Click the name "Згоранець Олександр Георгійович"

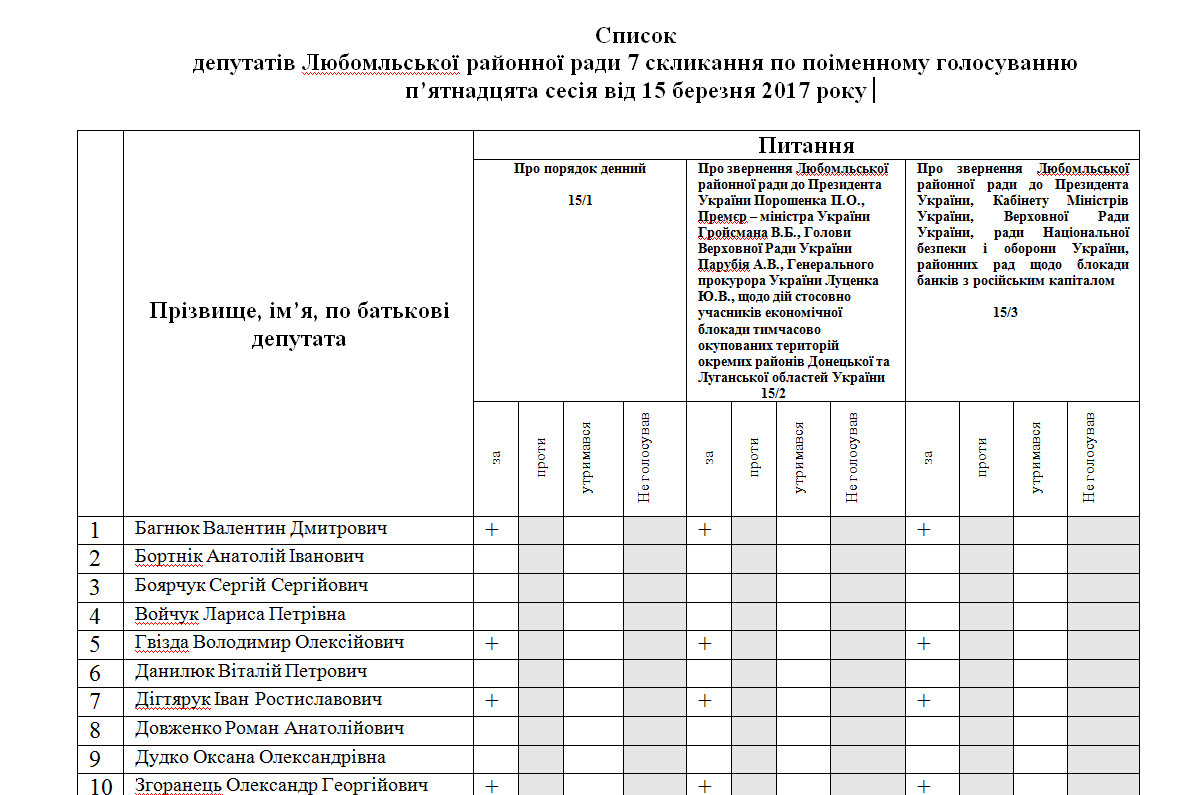point(281,785)
